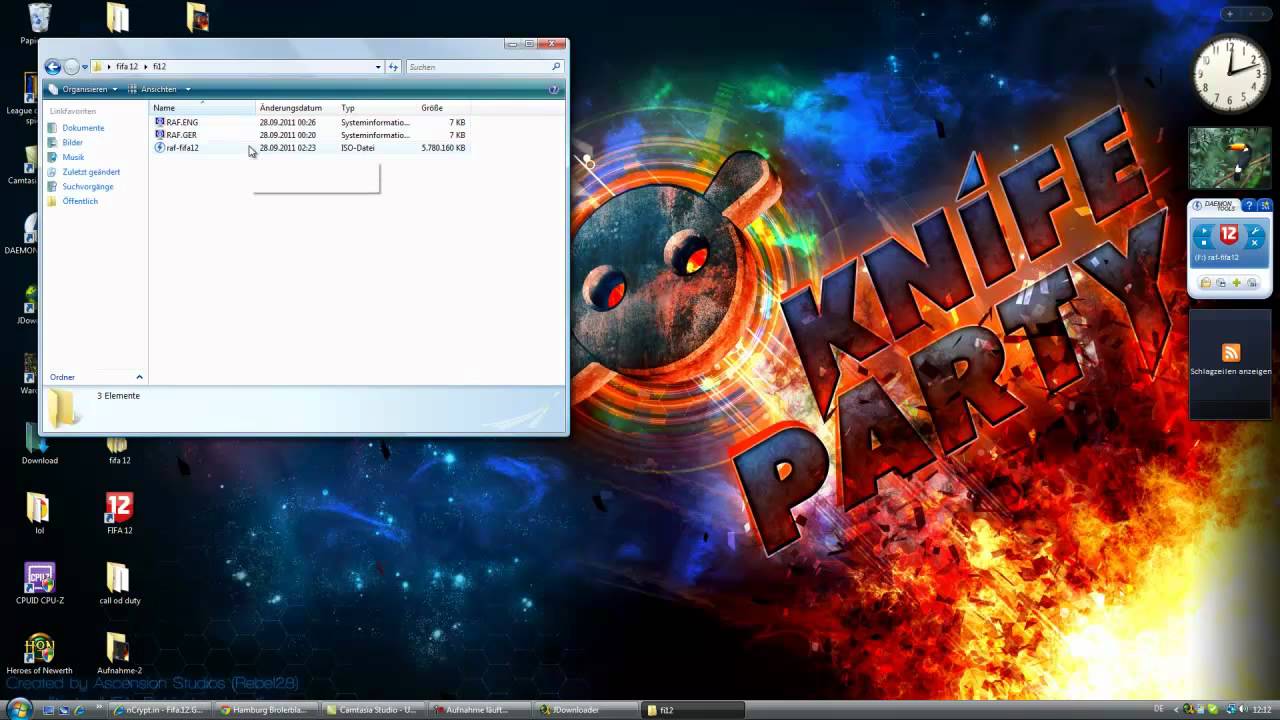Open the Organisieren menu
The image size is (1280, 720).
[x=83, y=89]
